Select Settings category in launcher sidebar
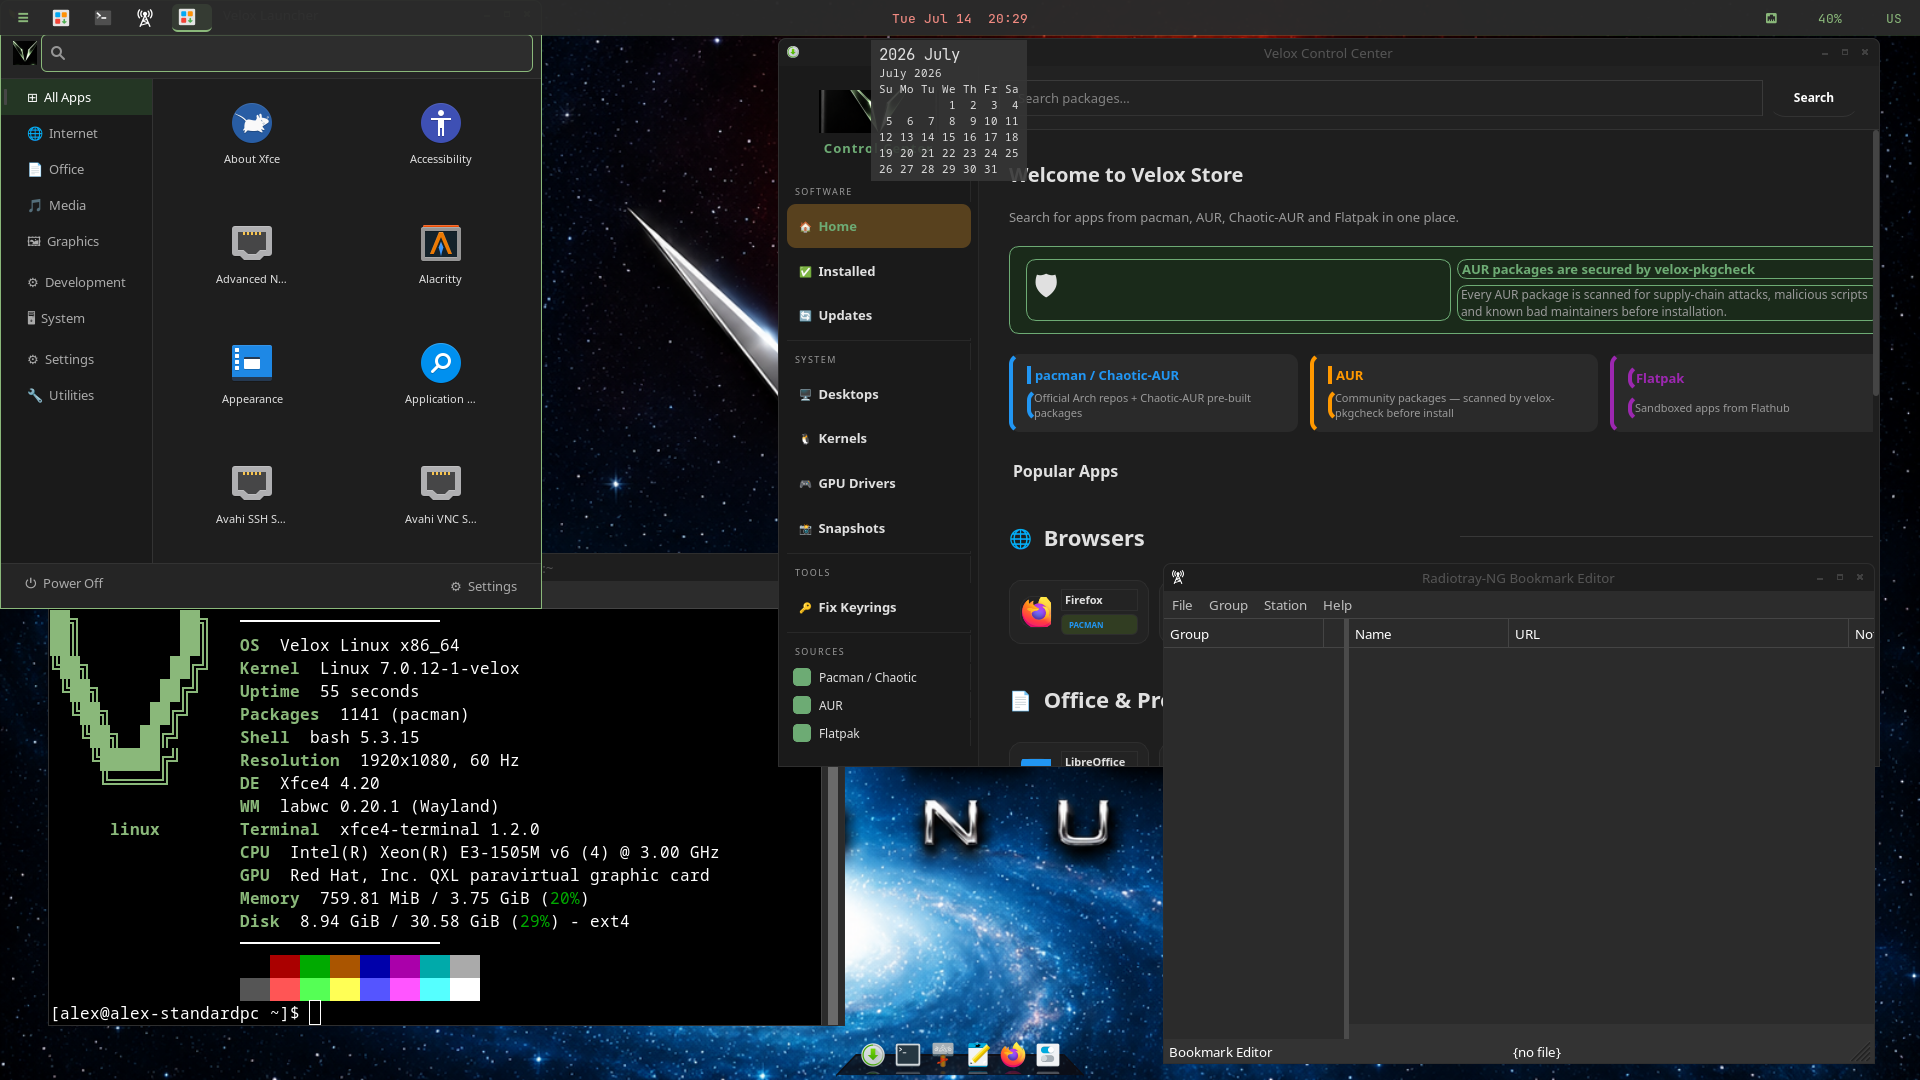This screenshot has width=1920, height=1080. 77,359
